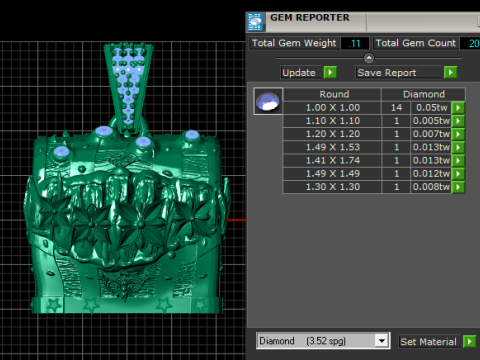Click the Save Report button
The width and height of the screenshot is (480, 360).
[399, 72]
